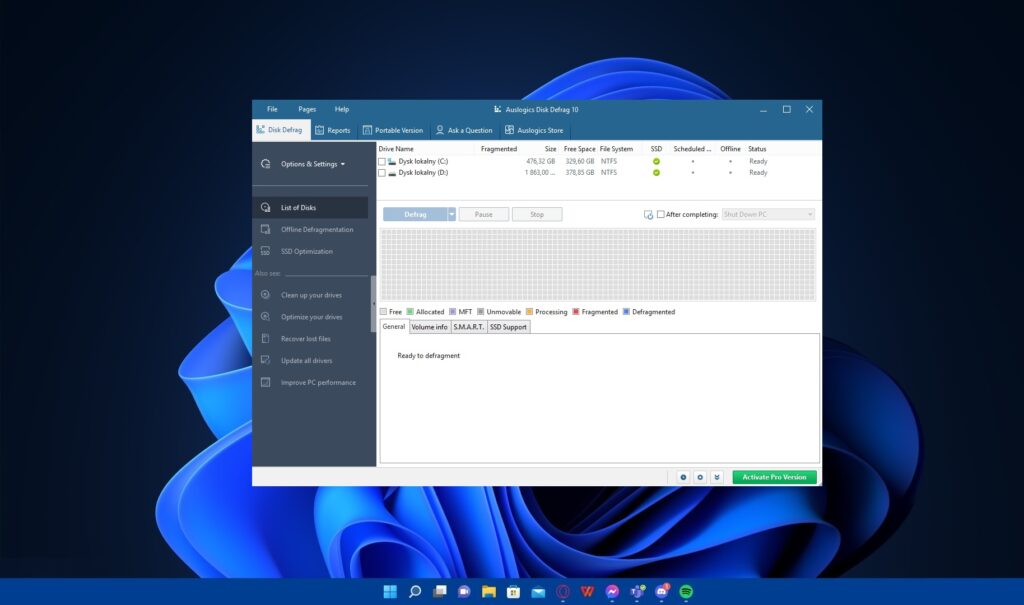Sort by the Fragmented column header
1024x605 pixels.
tap(499, 149)
